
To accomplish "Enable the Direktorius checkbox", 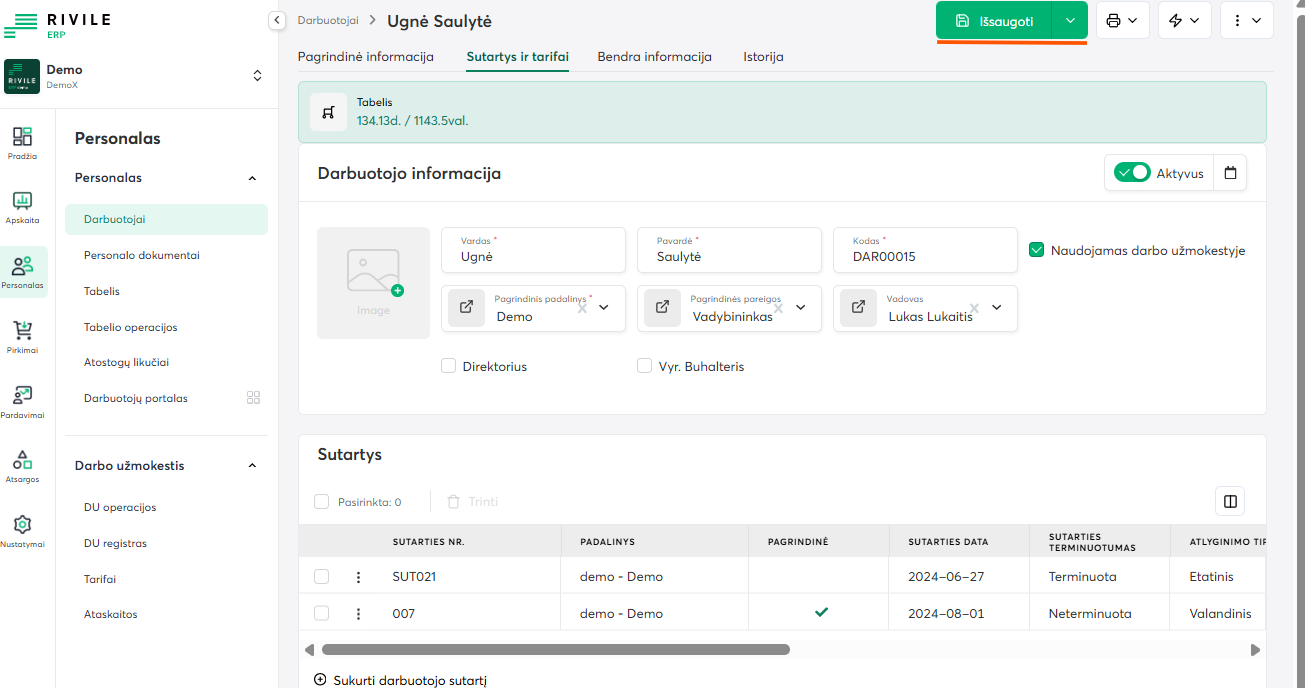I will pos(449,366).
